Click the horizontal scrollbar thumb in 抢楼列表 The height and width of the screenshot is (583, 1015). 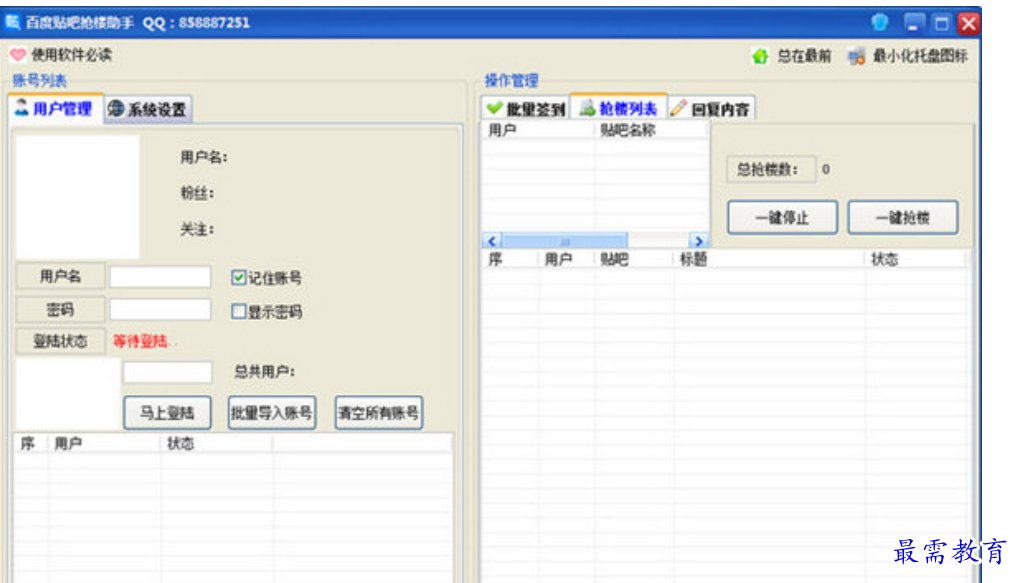coord(564,241)
